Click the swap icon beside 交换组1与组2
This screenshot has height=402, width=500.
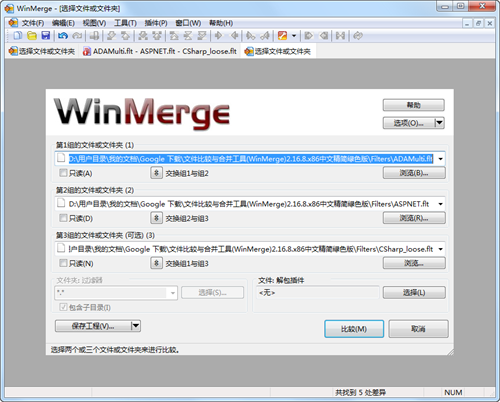pyautogui.click(x=156, y=173)
